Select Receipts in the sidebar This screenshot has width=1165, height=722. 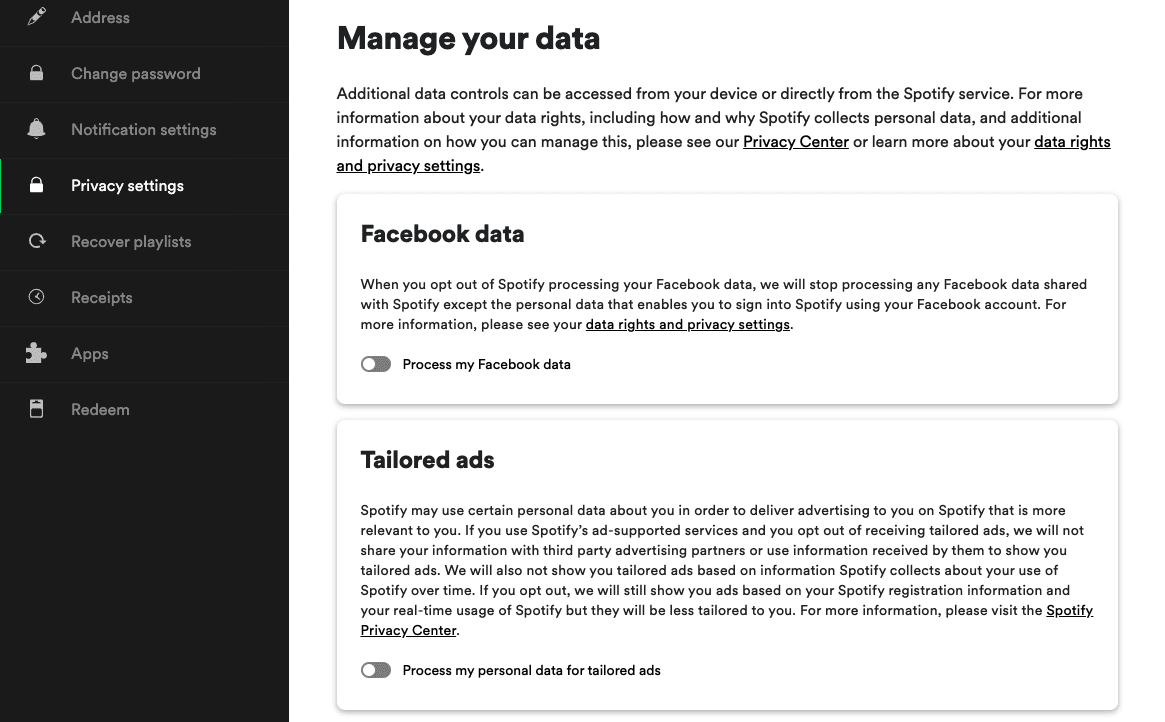click(x=103, y=297)
